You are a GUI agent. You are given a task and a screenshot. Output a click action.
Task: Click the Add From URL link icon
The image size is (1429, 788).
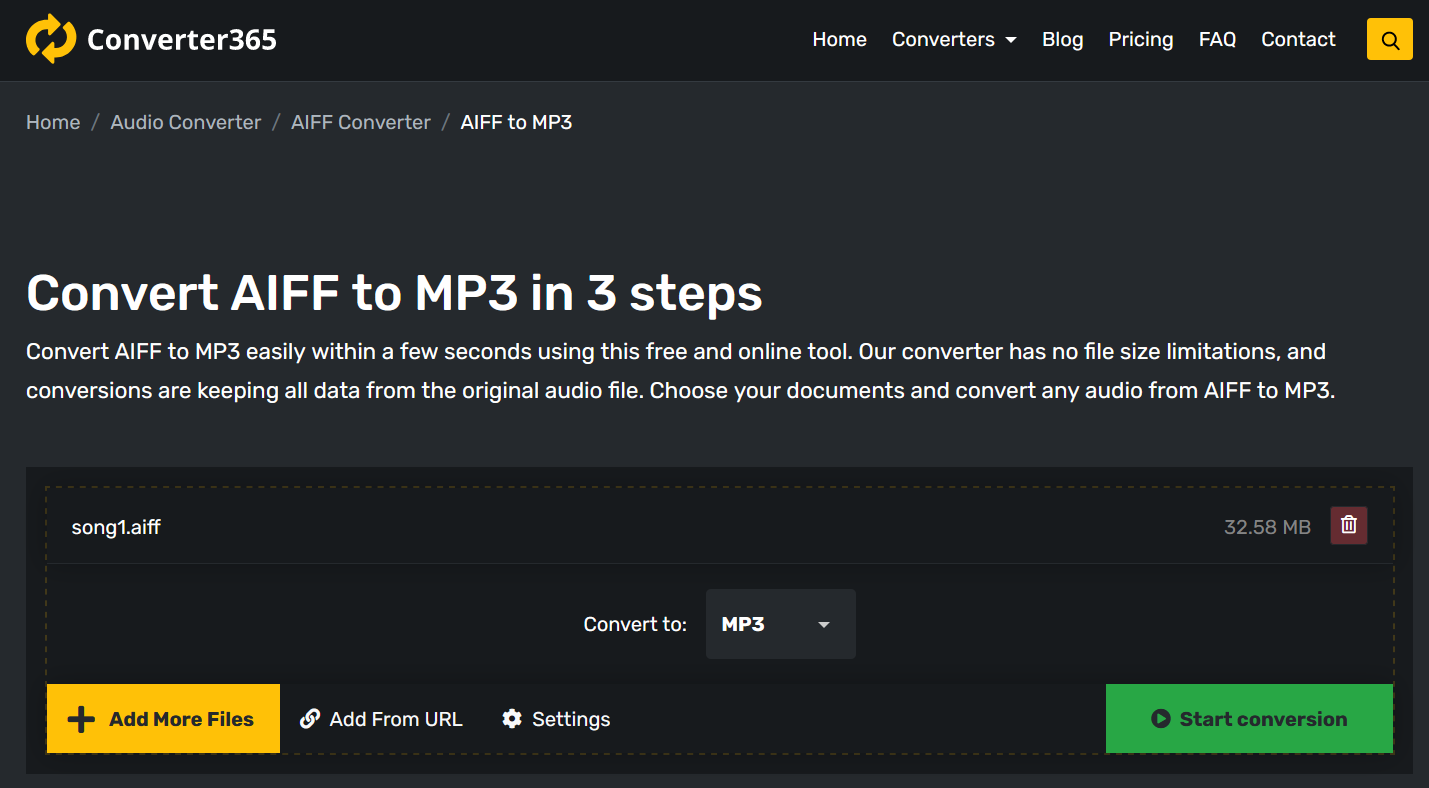[310, 719]
